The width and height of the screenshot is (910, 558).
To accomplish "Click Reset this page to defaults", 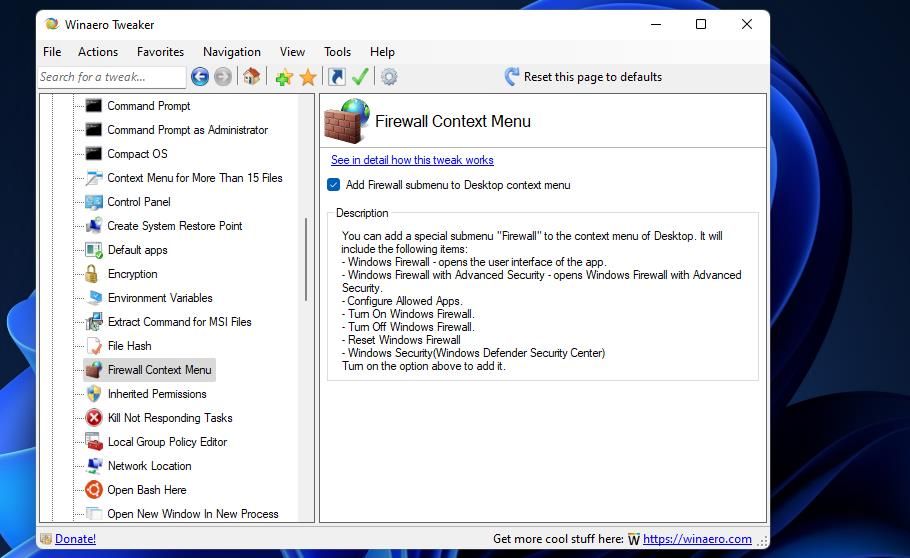I will (x=592, y=77).
